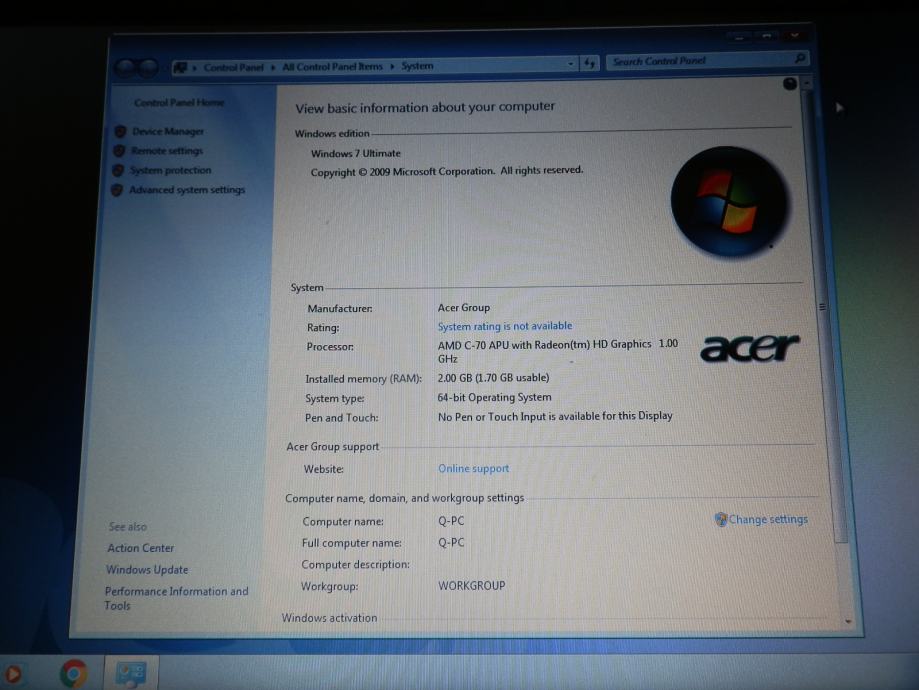Click the refresh button beside address bar
The width and height of the screenshot is (919, 690).
coord(590,63)
